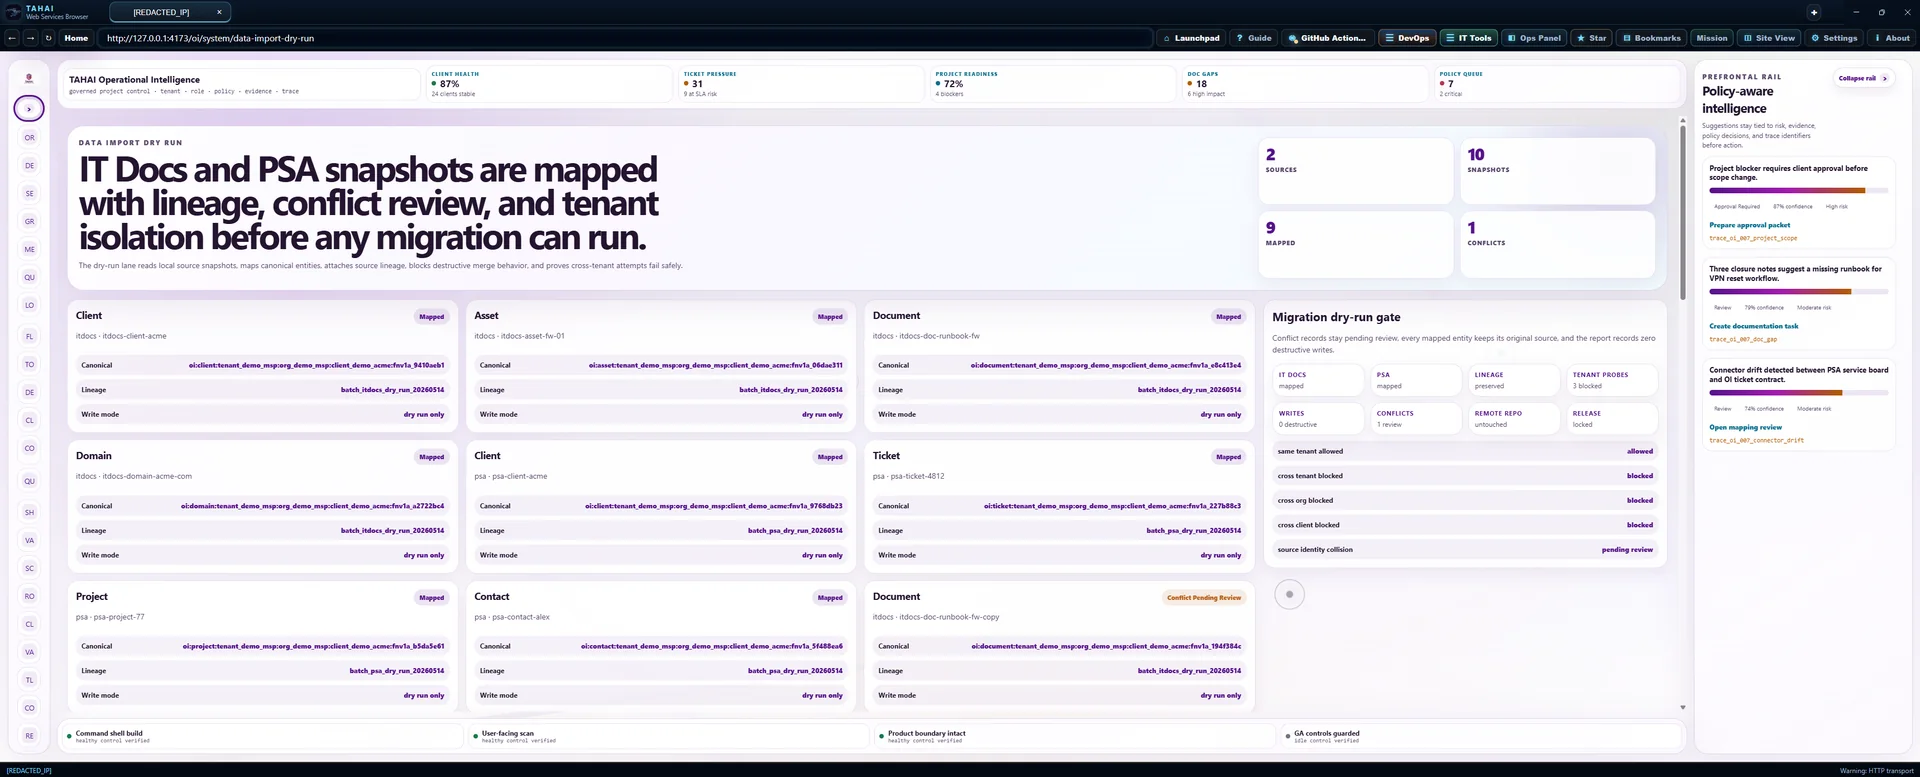
Task: Select the TL sidebar icon
Action: pyautogui.click(x=29, y=680)
